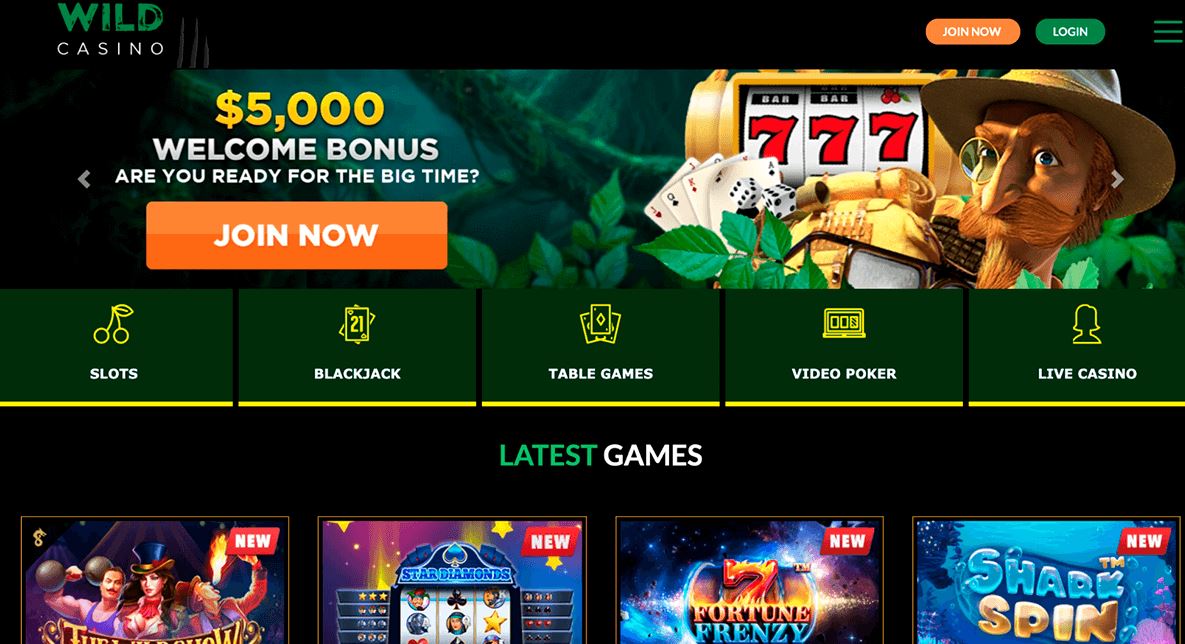Screen dimensions: 1185x644
Task: Select the Slots category tab
Action: pos(116,347)
